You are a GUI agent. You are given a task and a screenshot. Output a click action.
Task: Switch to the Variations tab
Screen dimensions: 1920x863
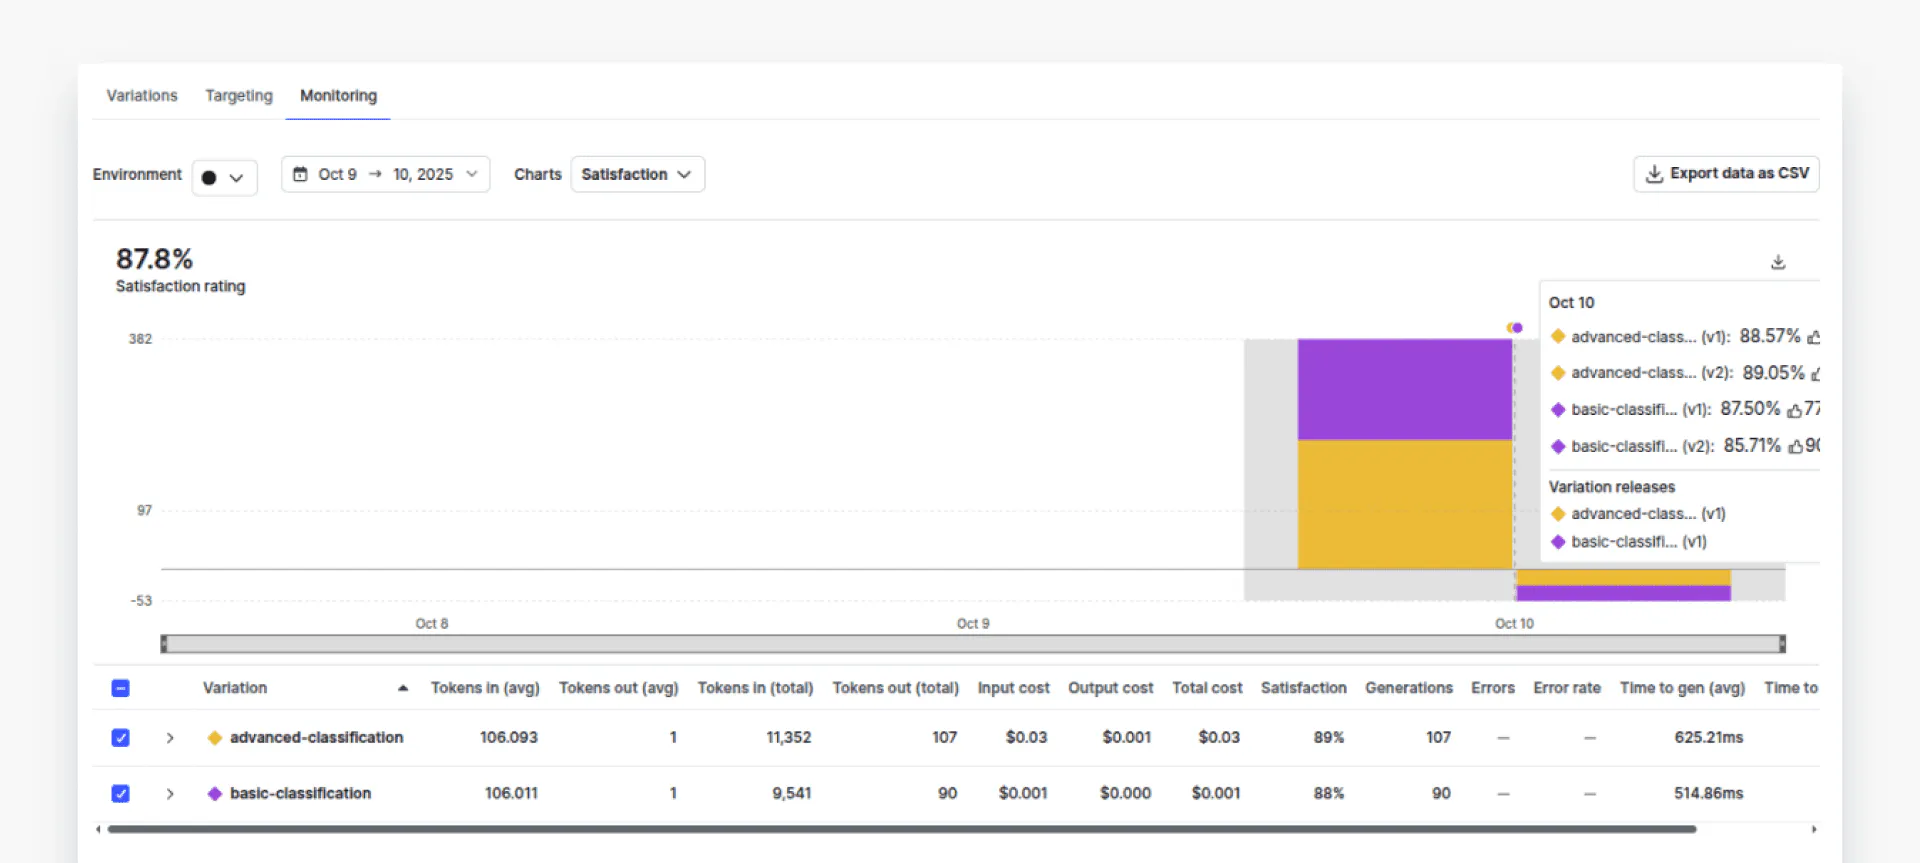point(142,96)
